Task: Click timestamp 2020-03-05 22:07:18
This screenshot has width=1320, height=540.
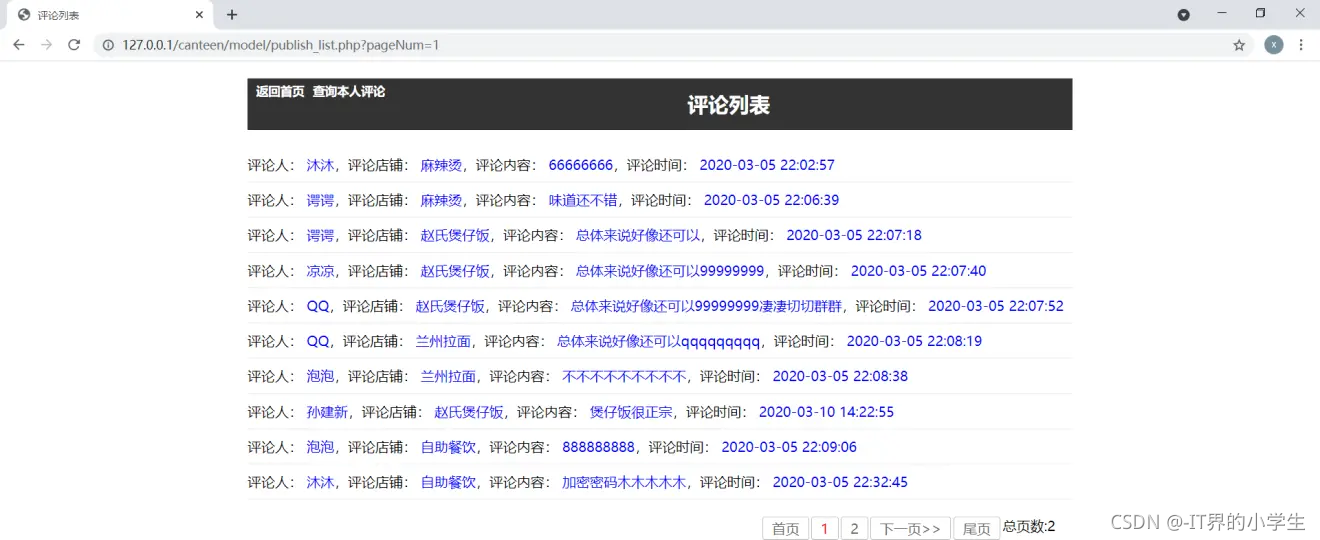Action: click(x=854, y=235)
